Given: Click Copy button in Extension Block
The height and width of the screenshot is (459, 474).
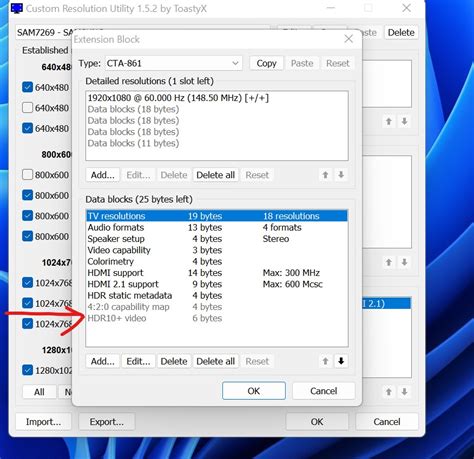Looking at the screenshot, I should (266, 63).
